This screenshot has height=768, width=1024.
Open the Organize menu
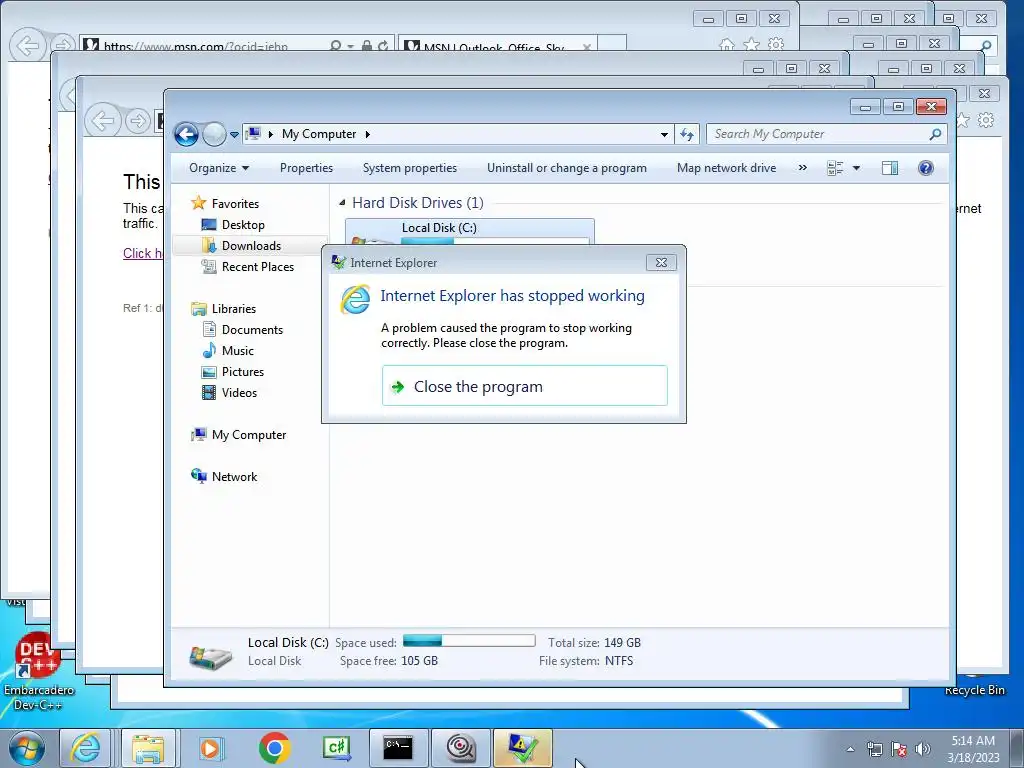pyautogui.click(x=219, y=168)
